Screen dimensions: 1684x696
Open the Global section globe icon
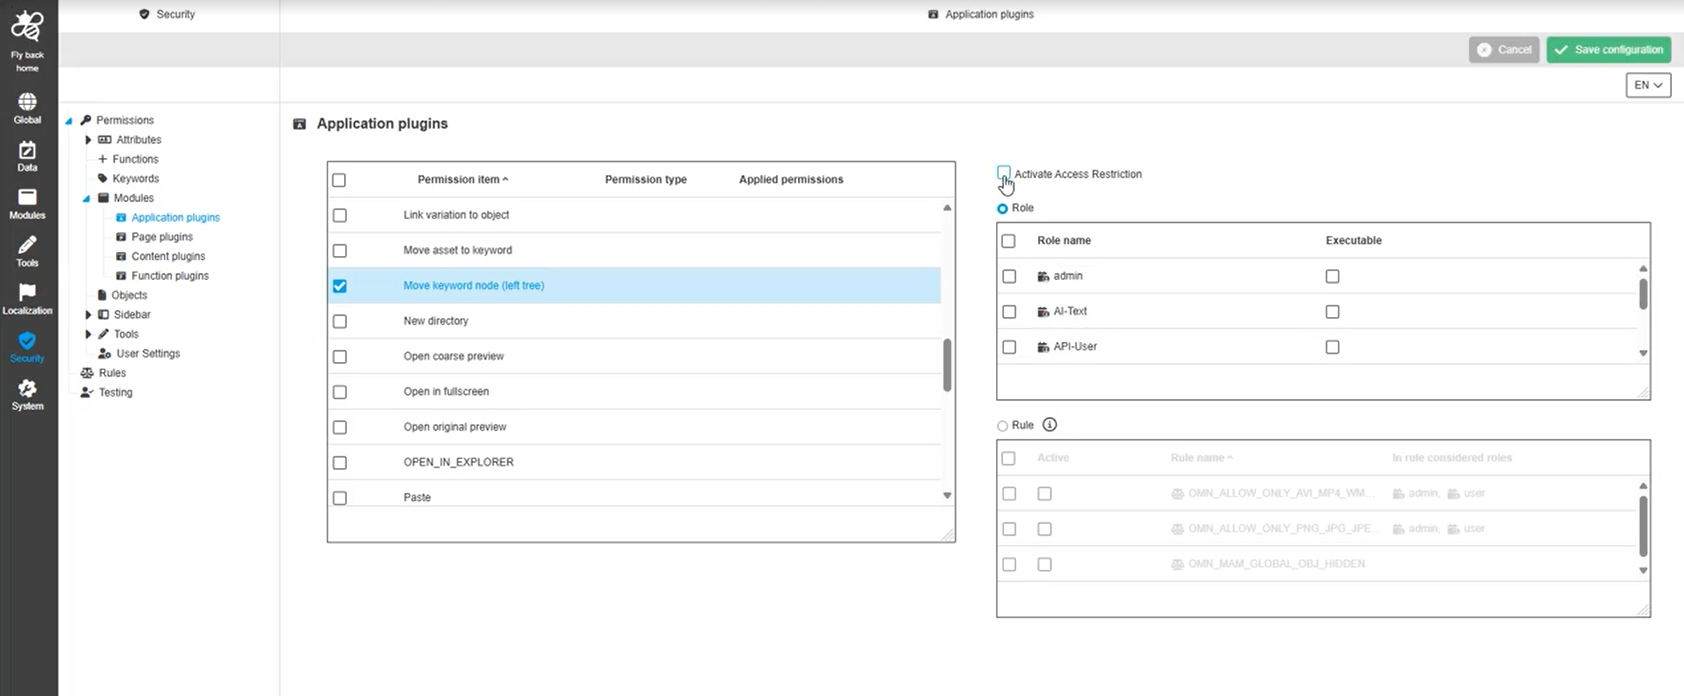click(x=27, y=102)
